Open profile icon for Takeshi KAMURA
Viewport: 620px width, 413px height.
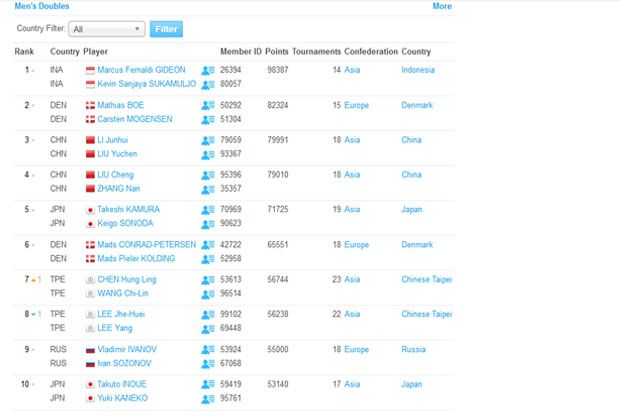(x=208, y=210)
